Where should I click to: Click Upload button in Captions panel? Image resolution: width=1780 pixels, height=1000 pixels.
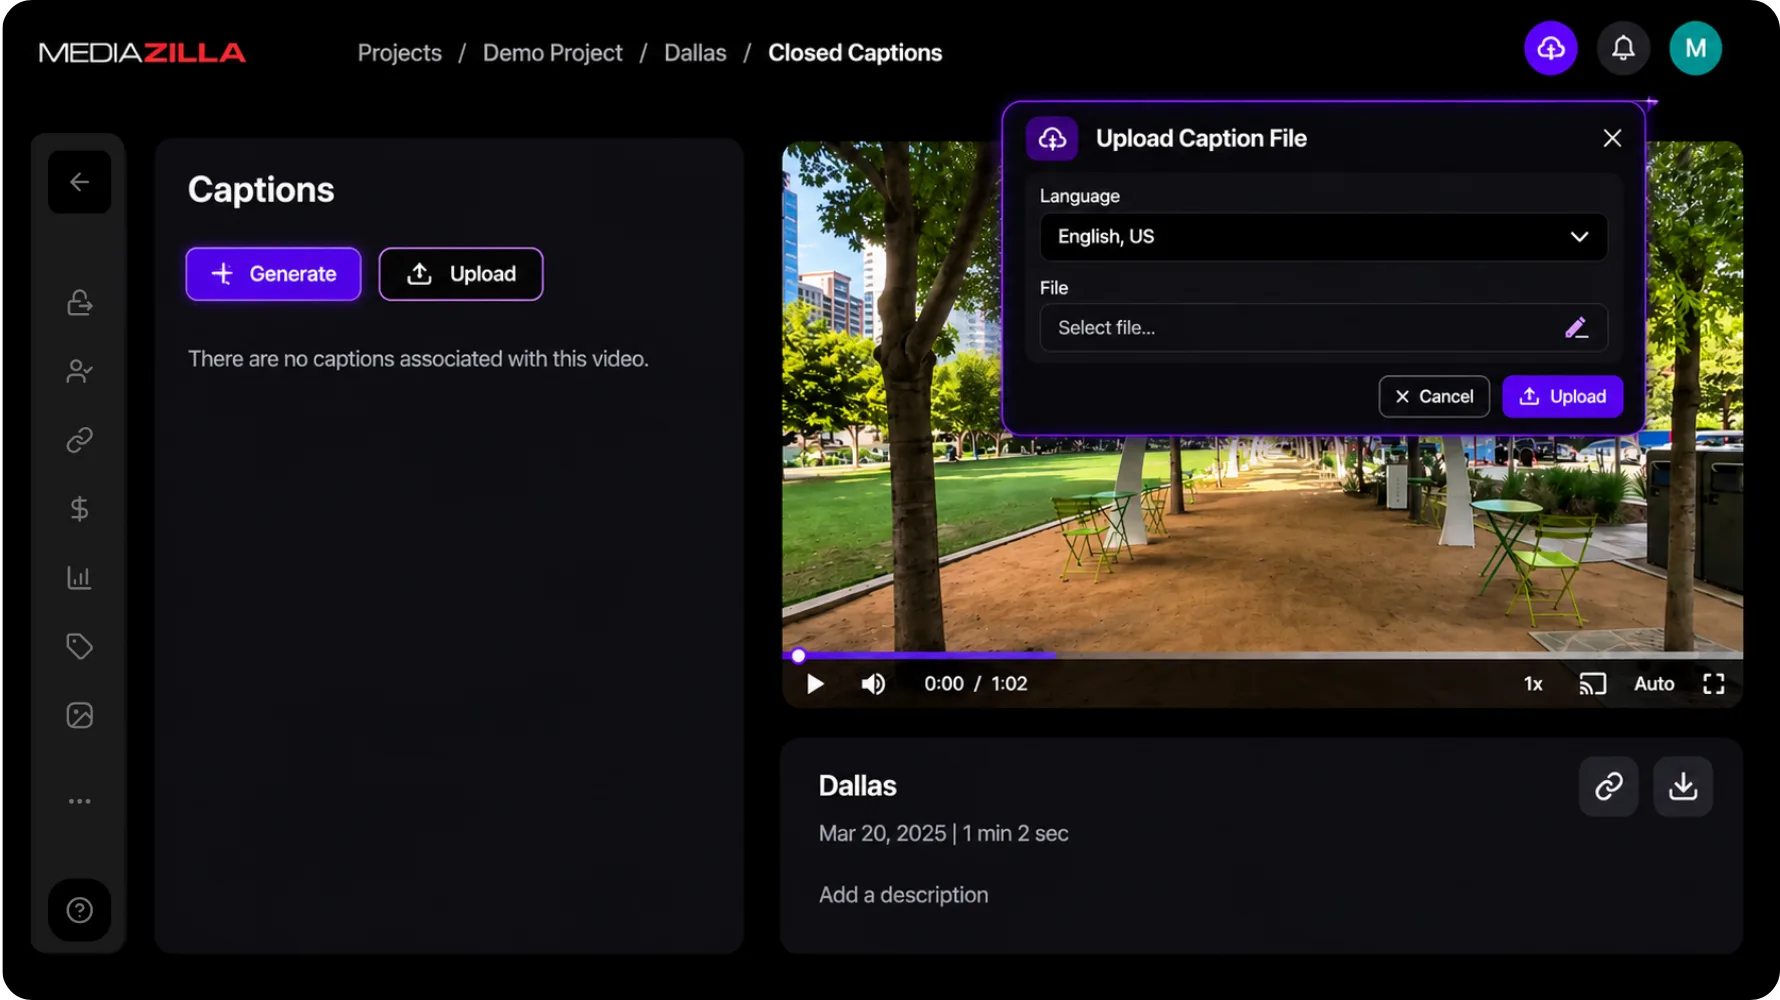click(x=461, y=274)
